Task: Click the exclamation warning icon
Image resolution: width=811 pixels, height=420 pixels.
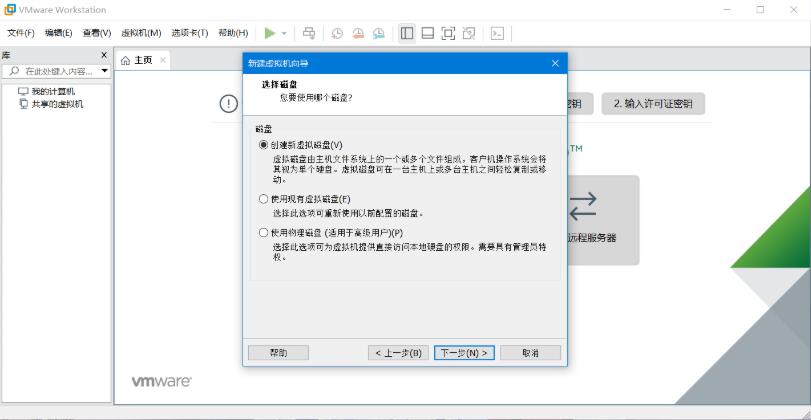Action: tap(229, 103)
